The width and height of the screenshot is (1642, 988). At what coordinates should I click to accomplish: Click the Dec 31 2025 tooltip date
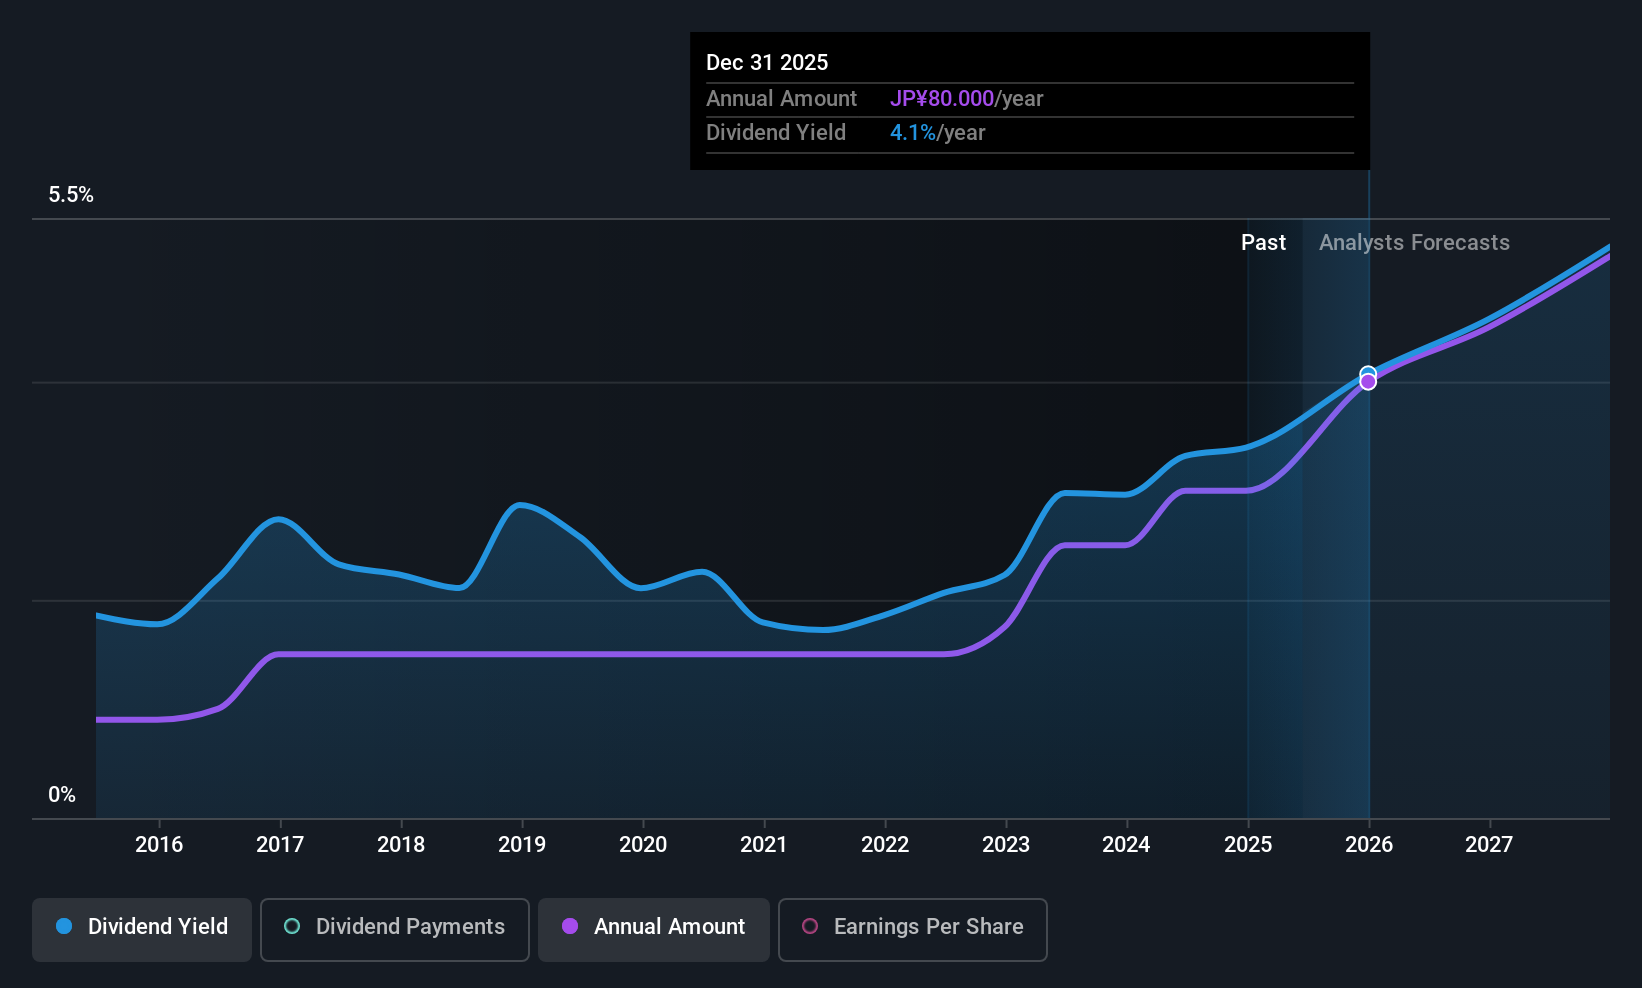pyautogui.click(x=767, y=63)
